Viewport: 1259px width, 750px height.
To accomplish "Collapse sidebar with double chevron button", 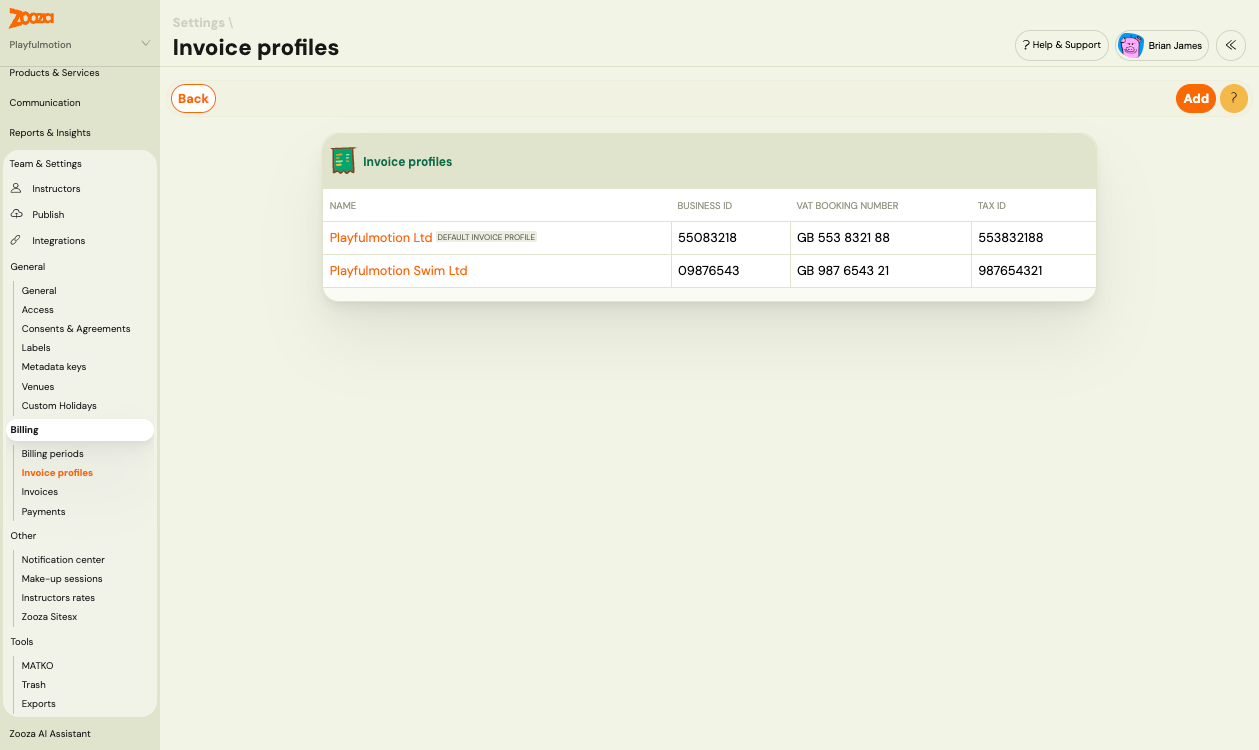I will click(x=1231, y=45).
